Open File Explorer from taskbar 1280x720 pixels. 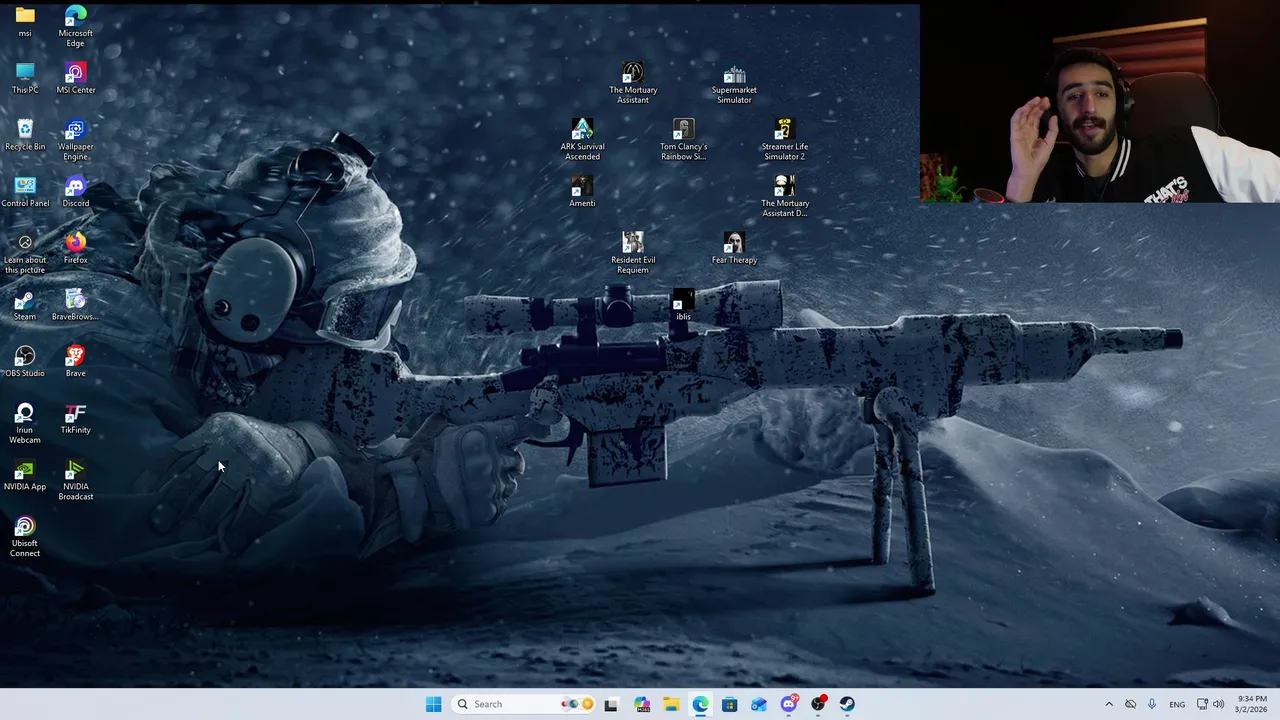click(x=670, y=704)
